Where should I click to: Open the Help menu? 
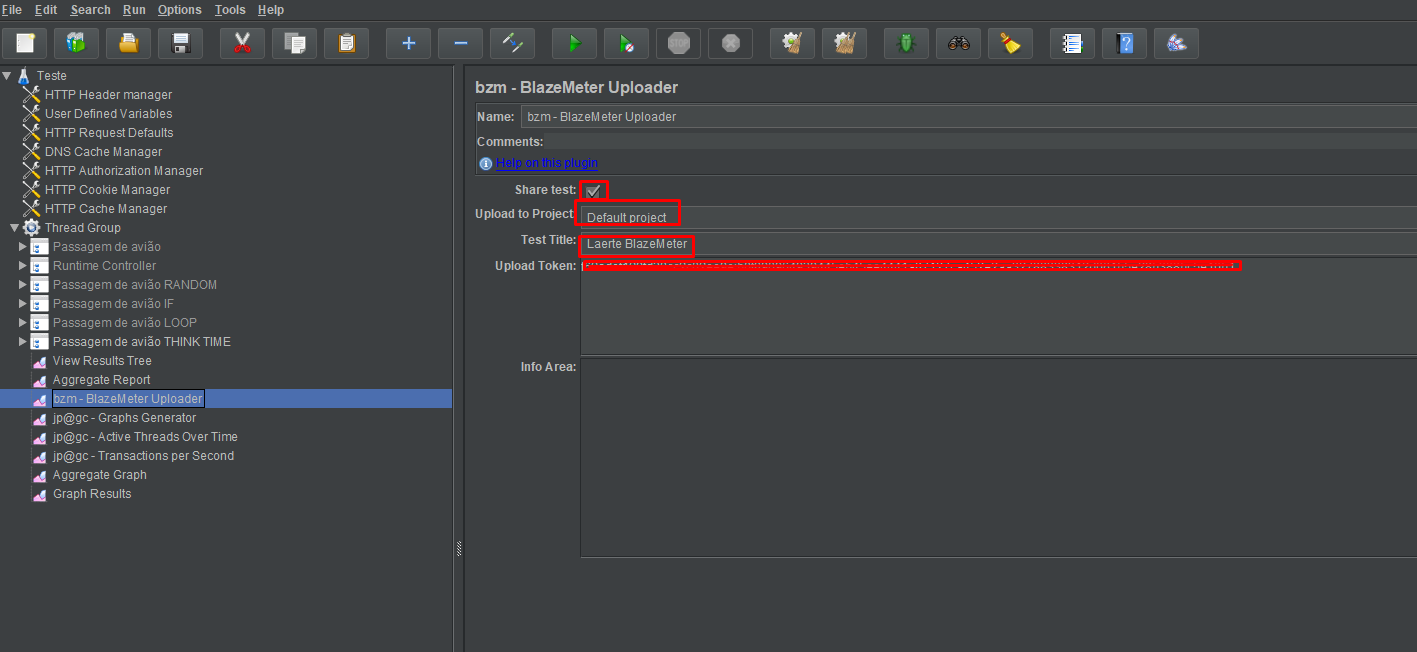[x=271, y=9]
